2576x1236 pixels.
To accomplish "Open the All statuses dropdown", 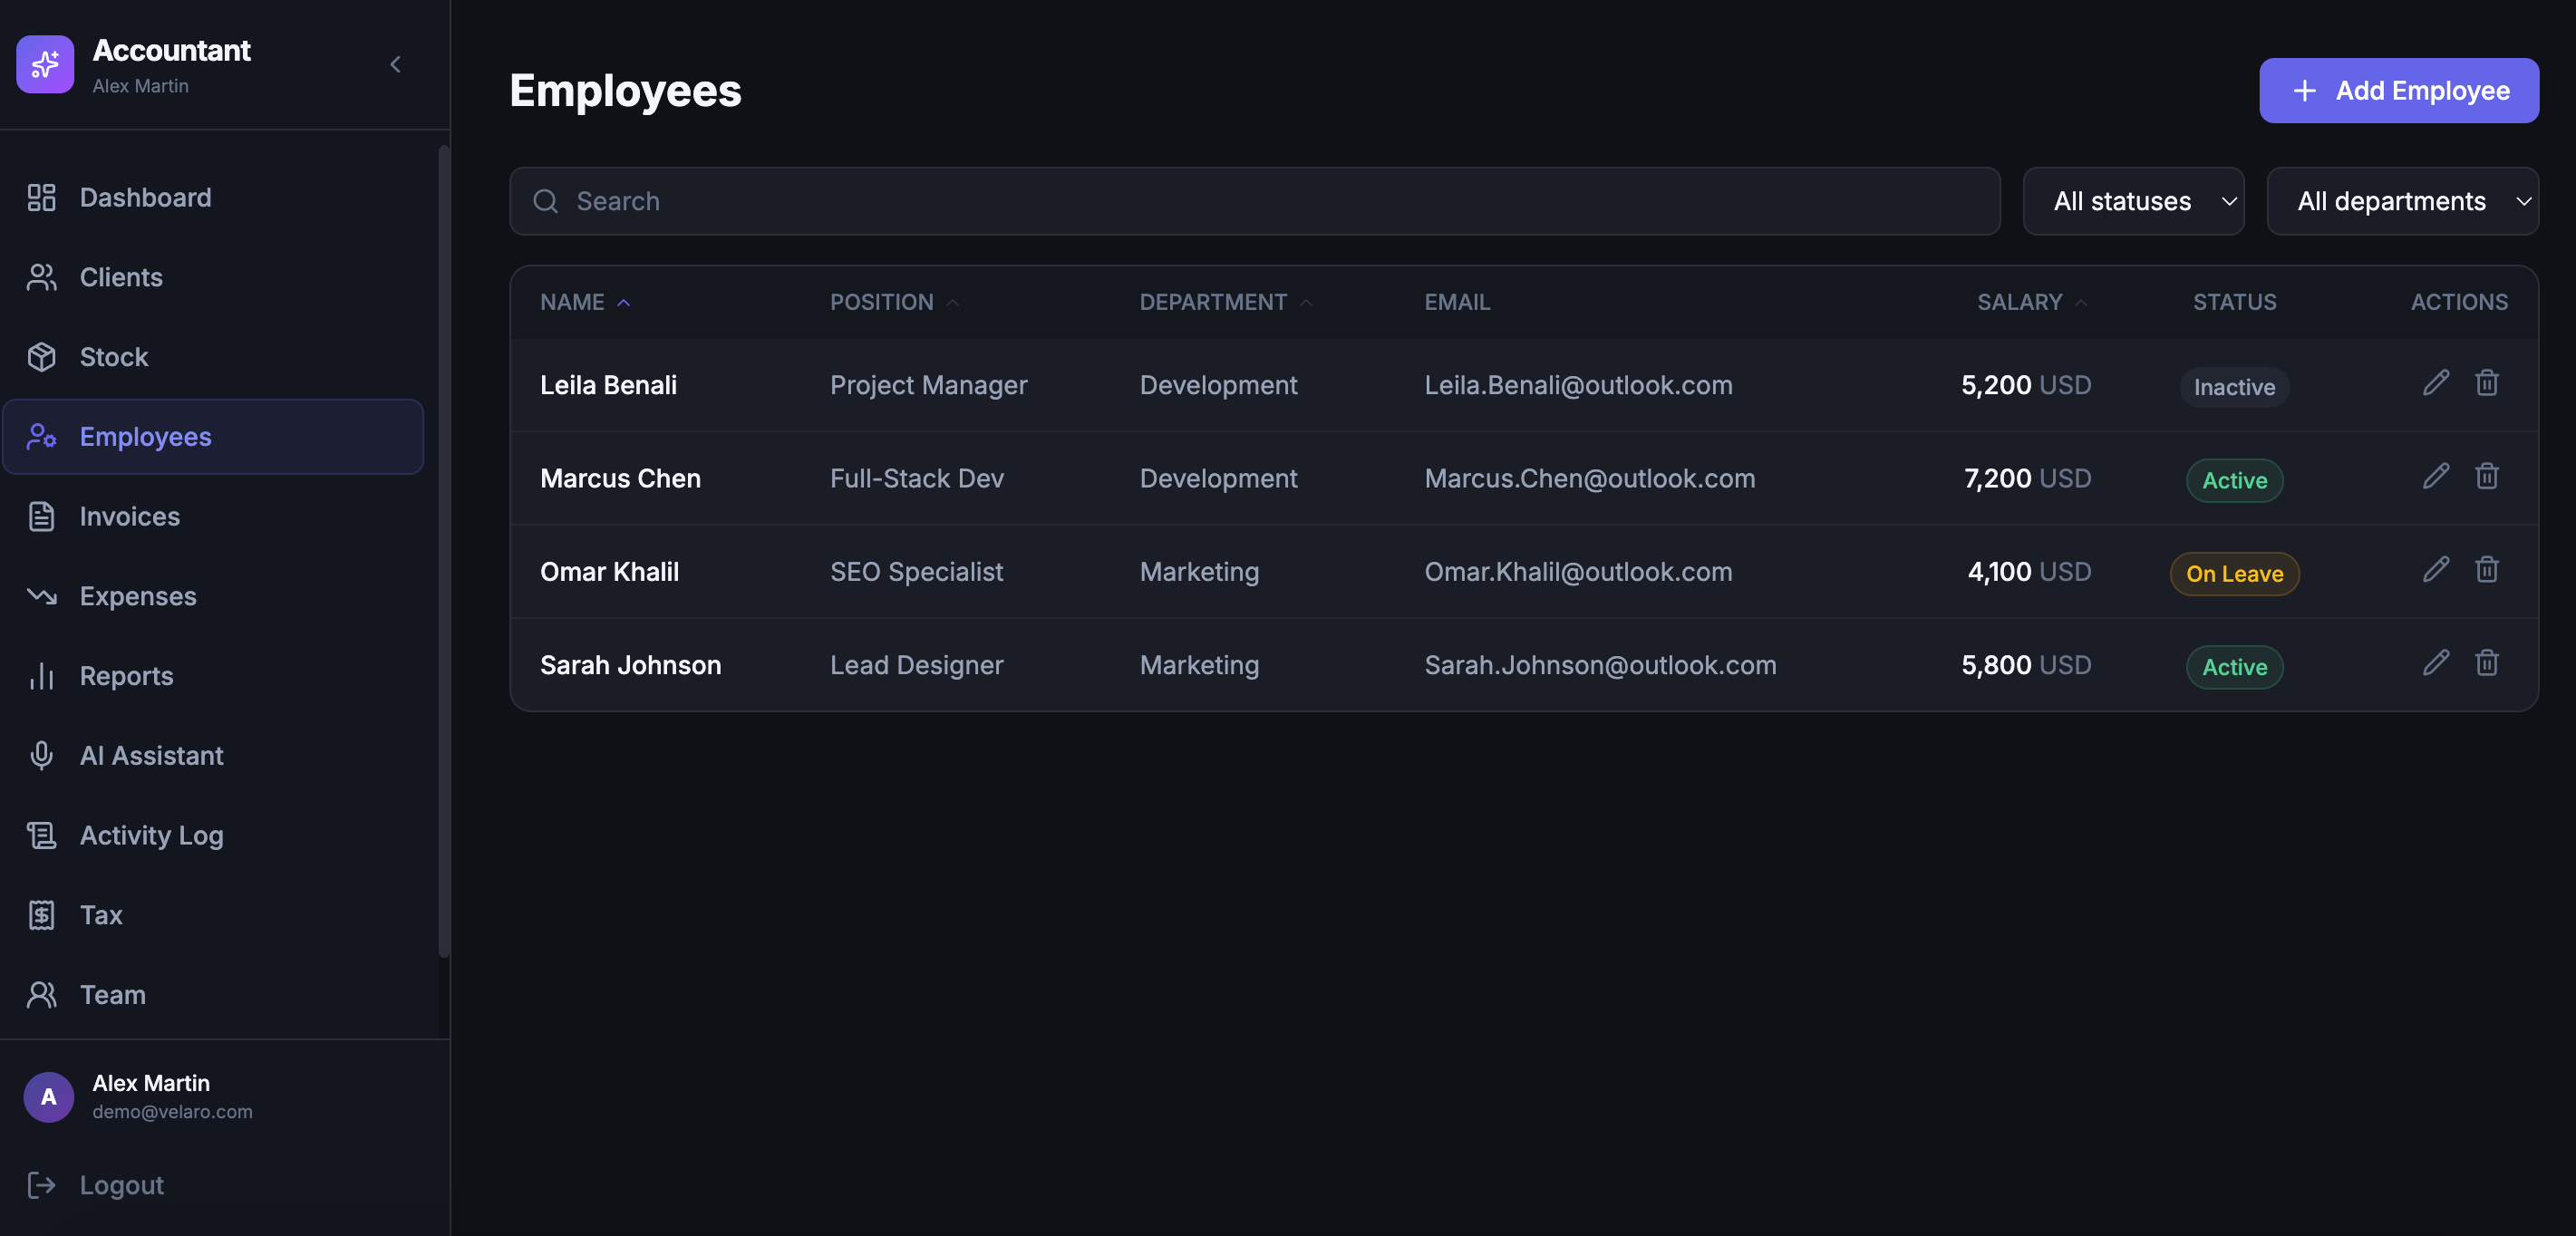I will 2133,201.
